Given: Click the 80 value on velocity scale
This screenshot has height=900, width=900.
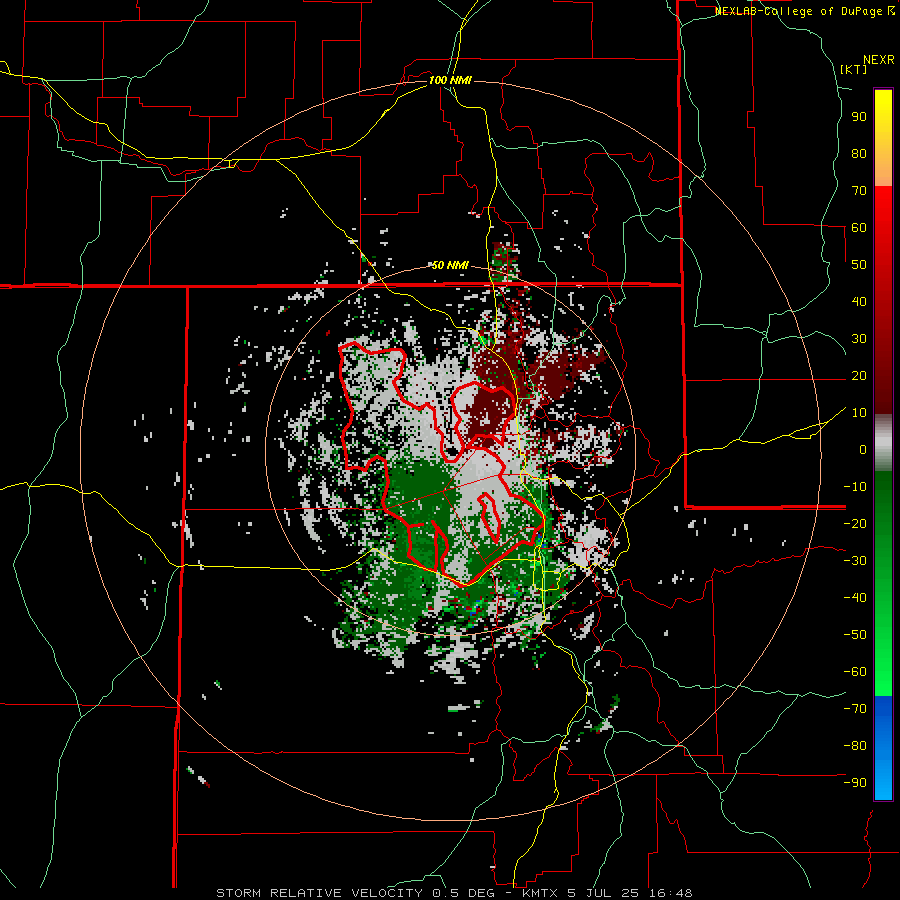Looking at the screenshot, I should [x=859, y=154].
